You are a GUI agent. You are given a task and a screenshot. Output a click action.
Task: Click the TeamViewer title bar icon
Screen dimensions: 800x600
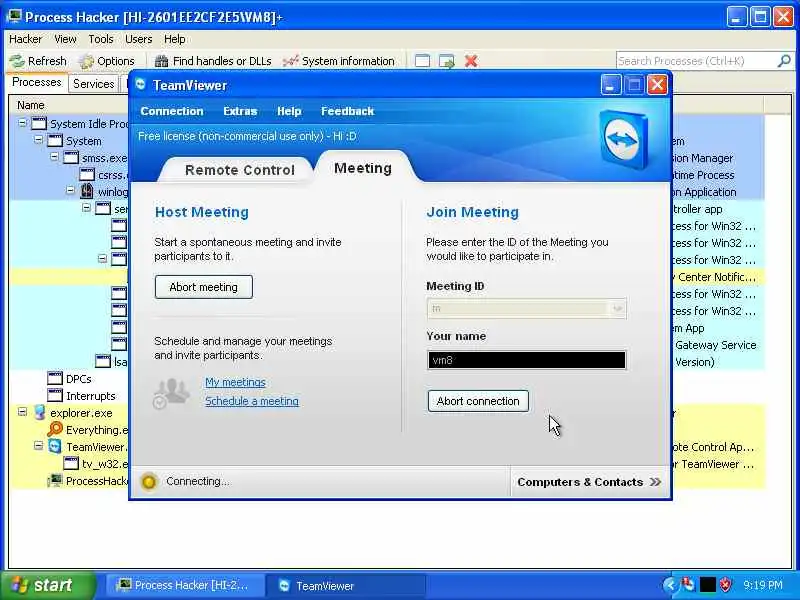click(141, 84)
